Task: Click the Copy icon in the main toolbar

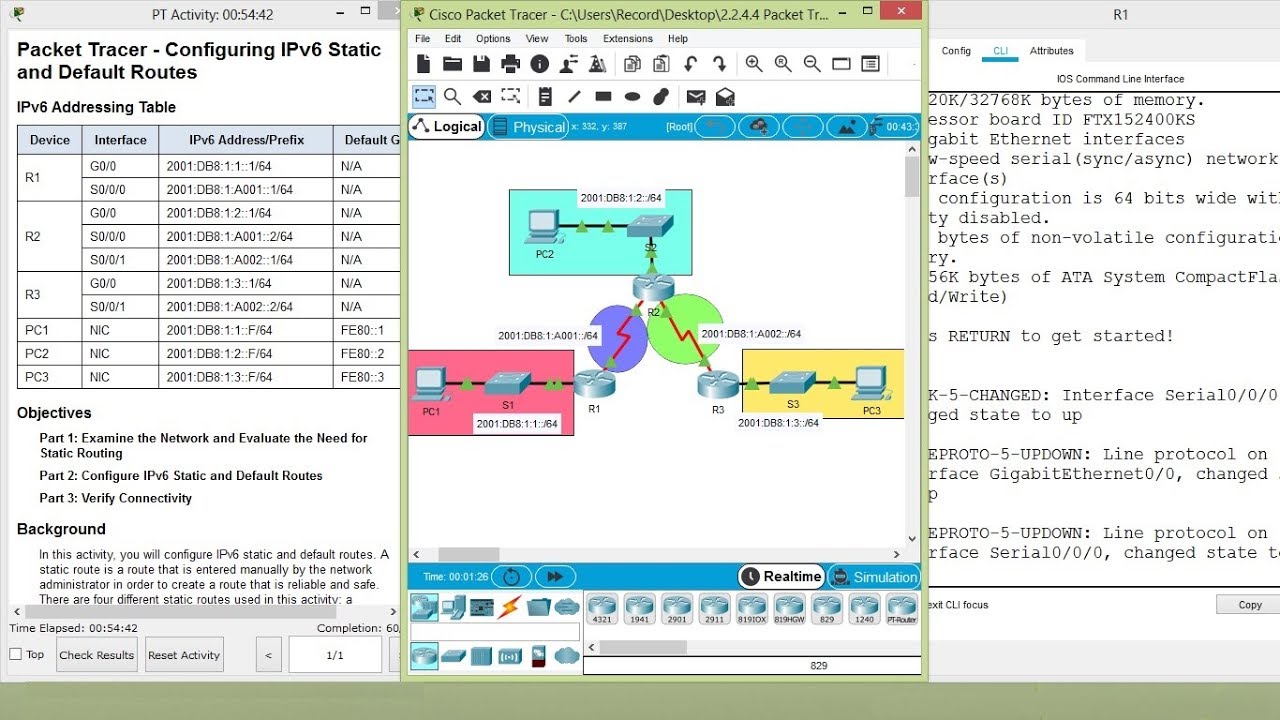Action: pyautogui.click(x=632, y=64)
